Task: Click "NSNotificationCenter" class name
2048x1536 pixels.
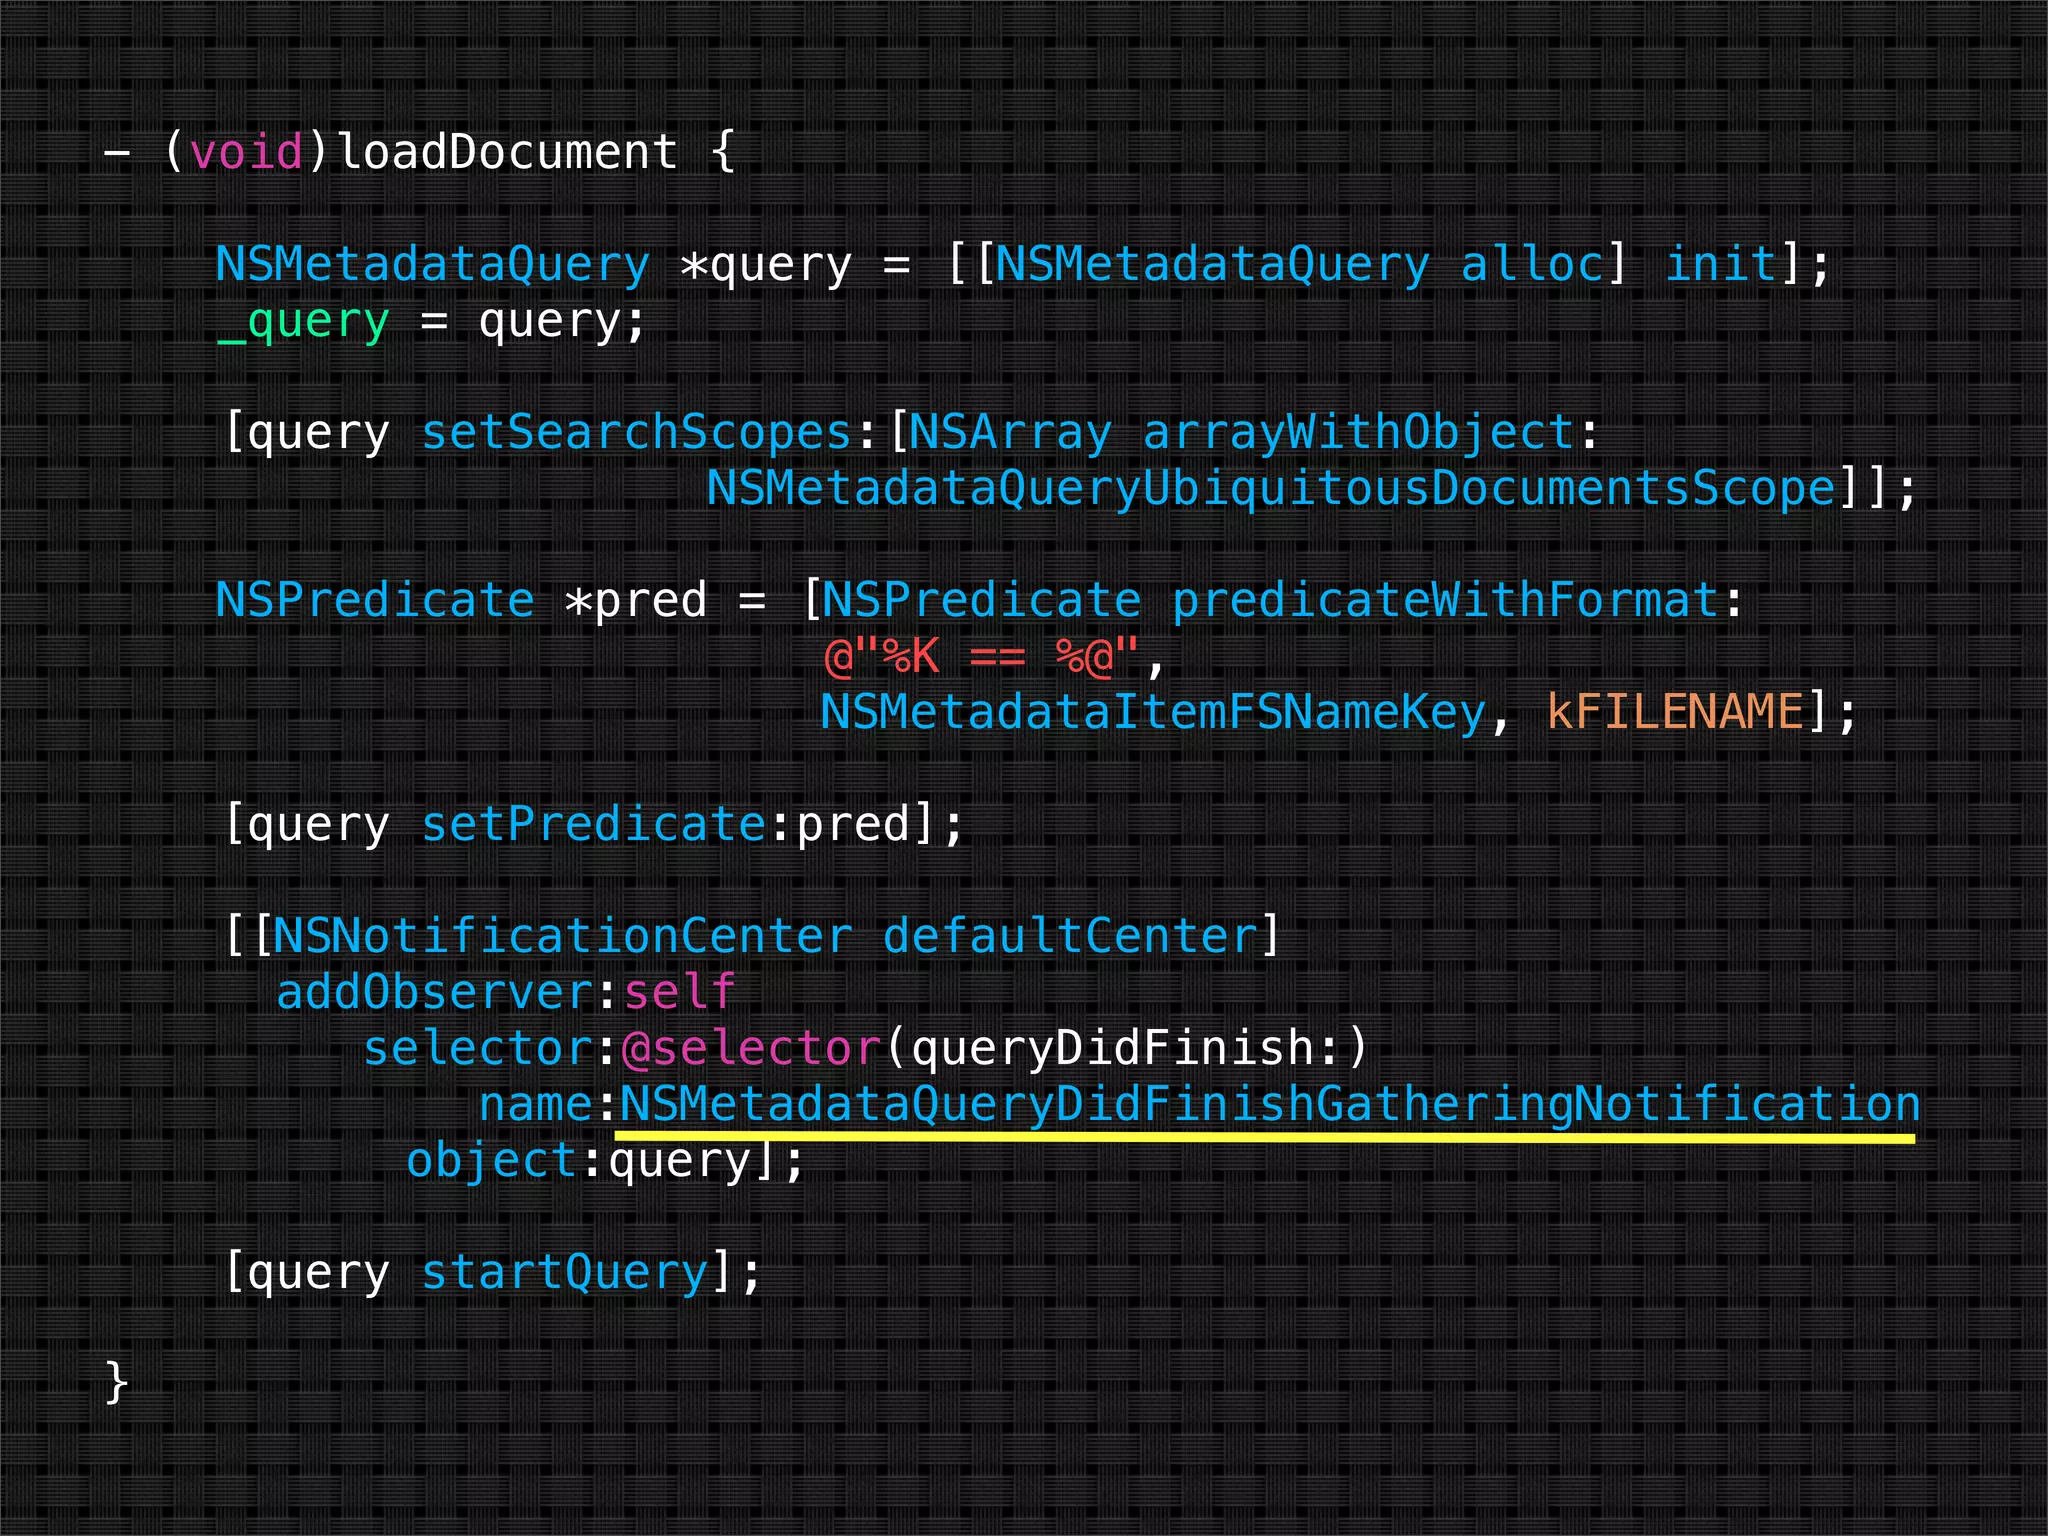Action: point(562,937)
